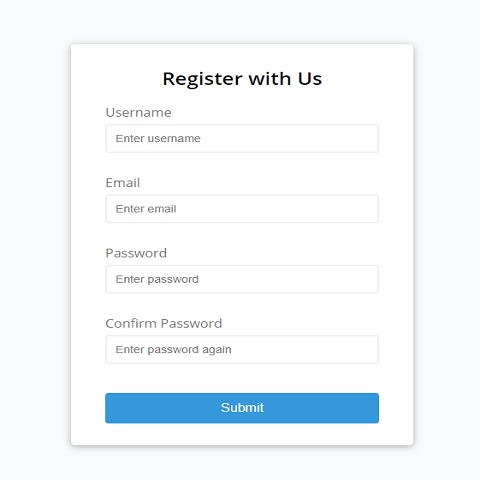Click the word "Us" in the heading
Screen dimensions: 480x480
point(310,79)
